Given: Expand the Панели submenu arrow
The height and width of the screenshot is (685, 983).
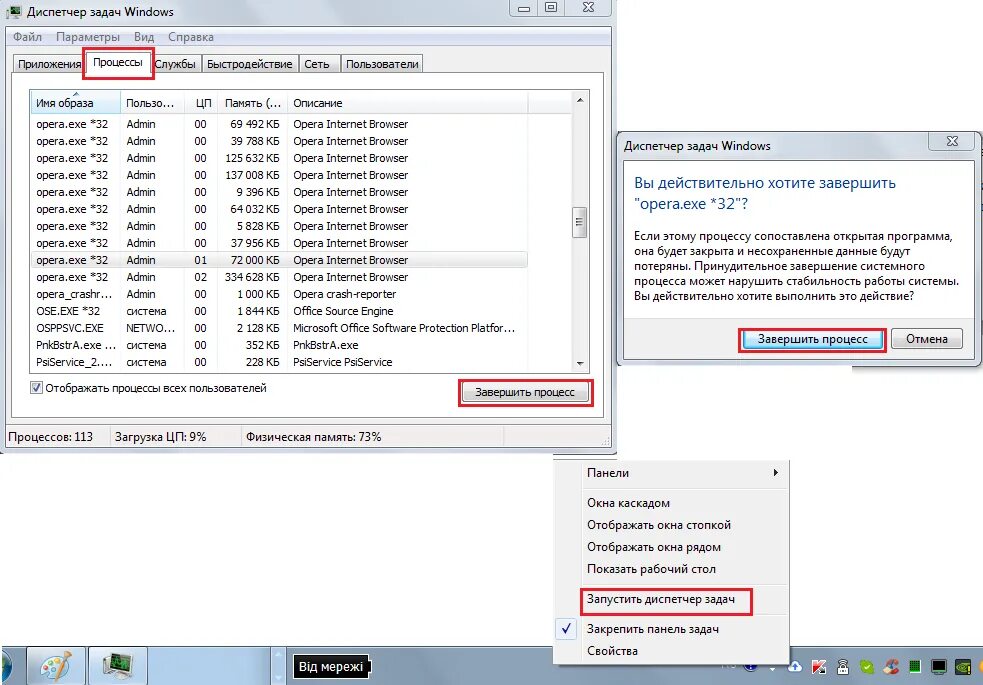Looking at the screenshot, I should click(x=775, y=473).
